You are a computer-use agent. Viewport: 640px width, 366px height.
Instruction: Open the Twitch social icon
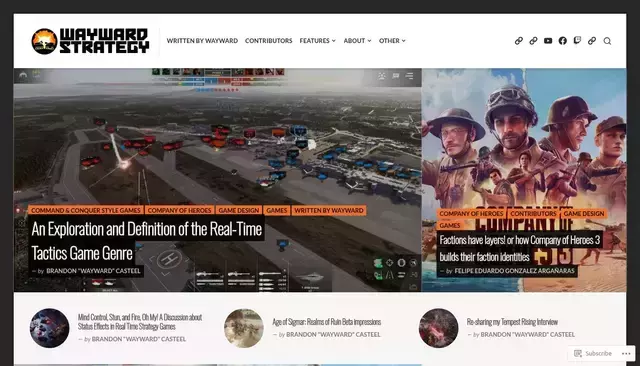tap(577, 40)
